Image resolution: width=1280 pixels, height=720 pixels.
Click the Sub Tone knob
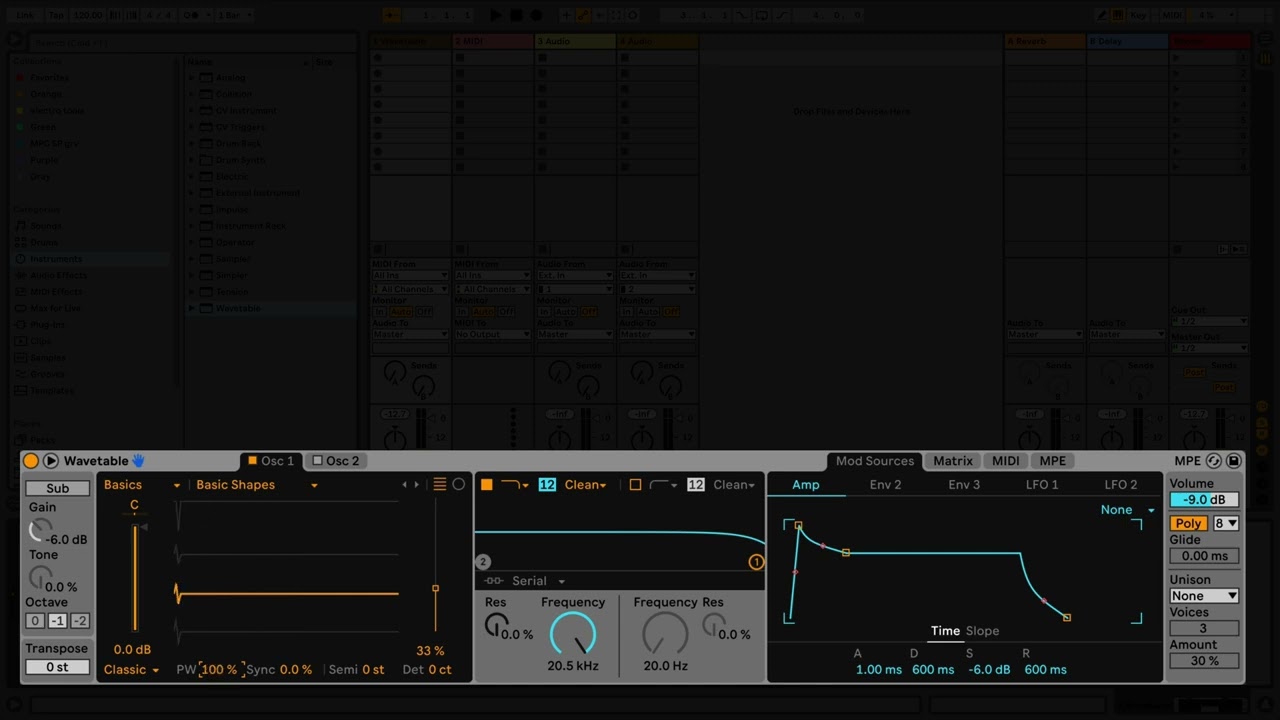point(39,578)
